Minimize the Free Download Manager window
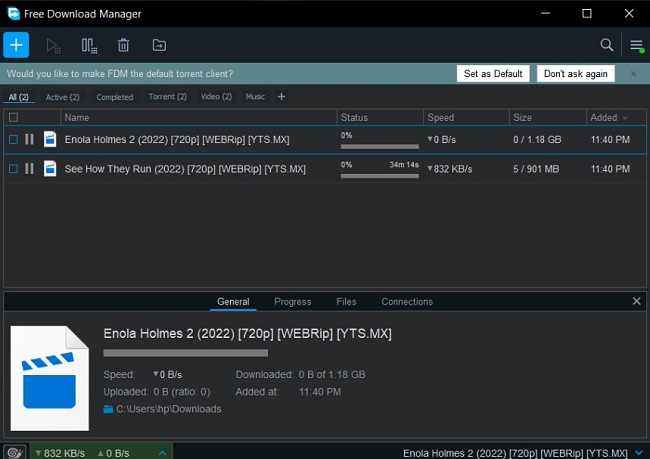 click(x=546, y=14)
